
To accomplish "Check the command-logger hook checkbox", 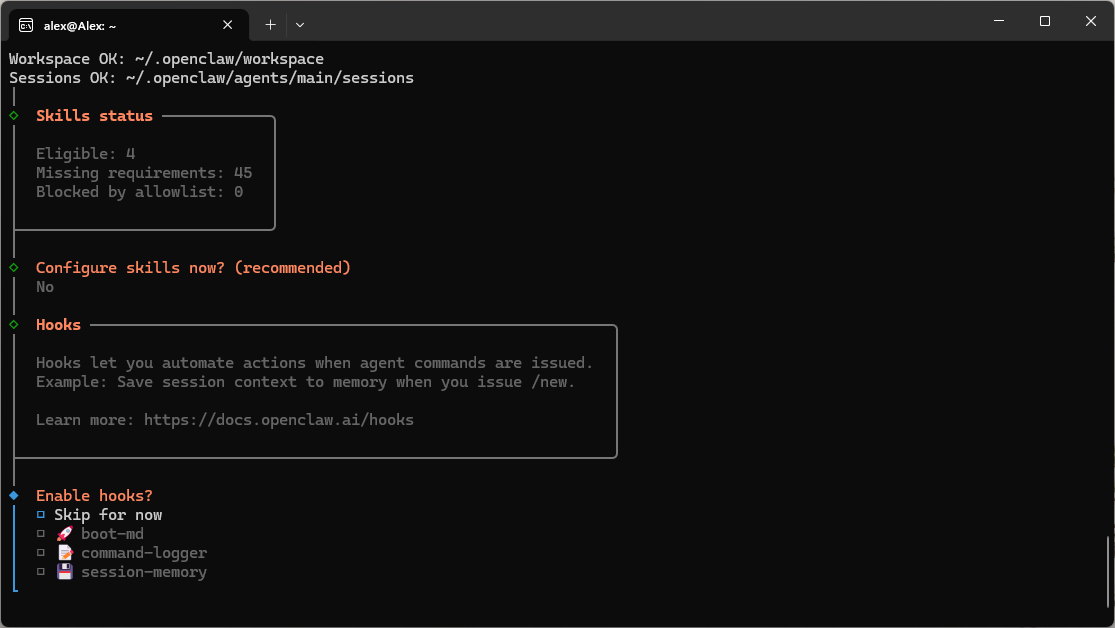I will click(41, 553).
